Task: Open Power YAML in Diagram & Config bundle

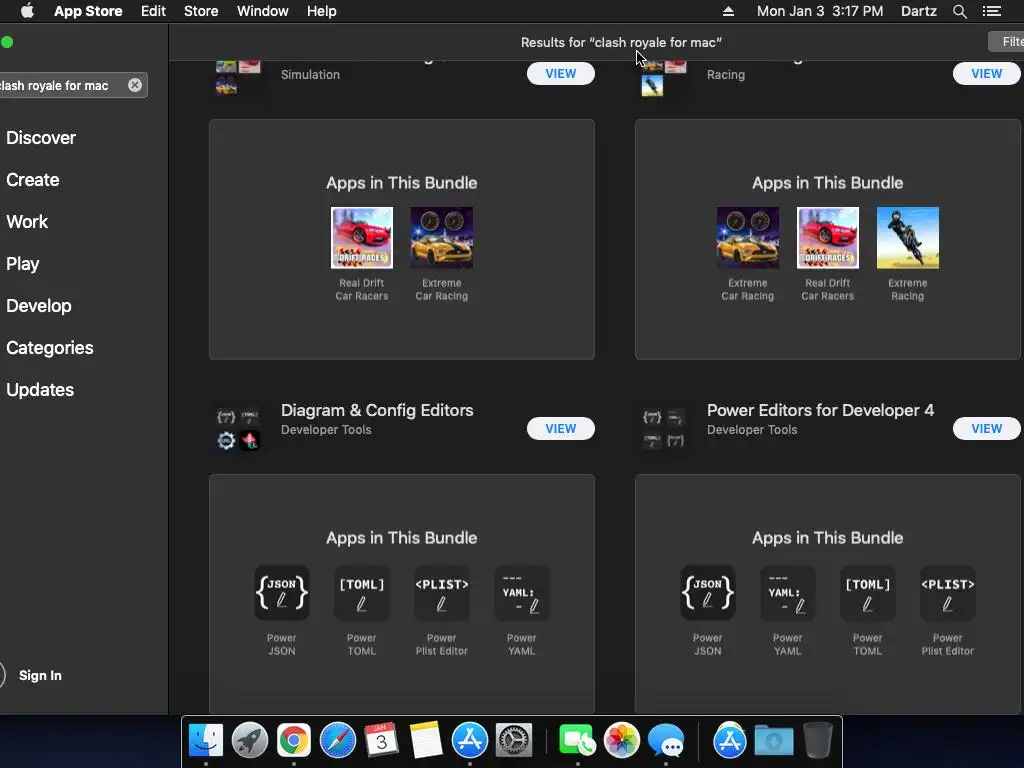Action: 522,592
